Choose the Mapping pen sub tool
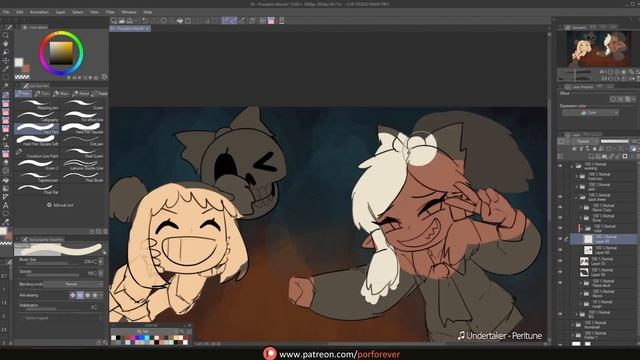Image resolution: width=640 pixels, height=360 pixels. click(x=37, y=105)
